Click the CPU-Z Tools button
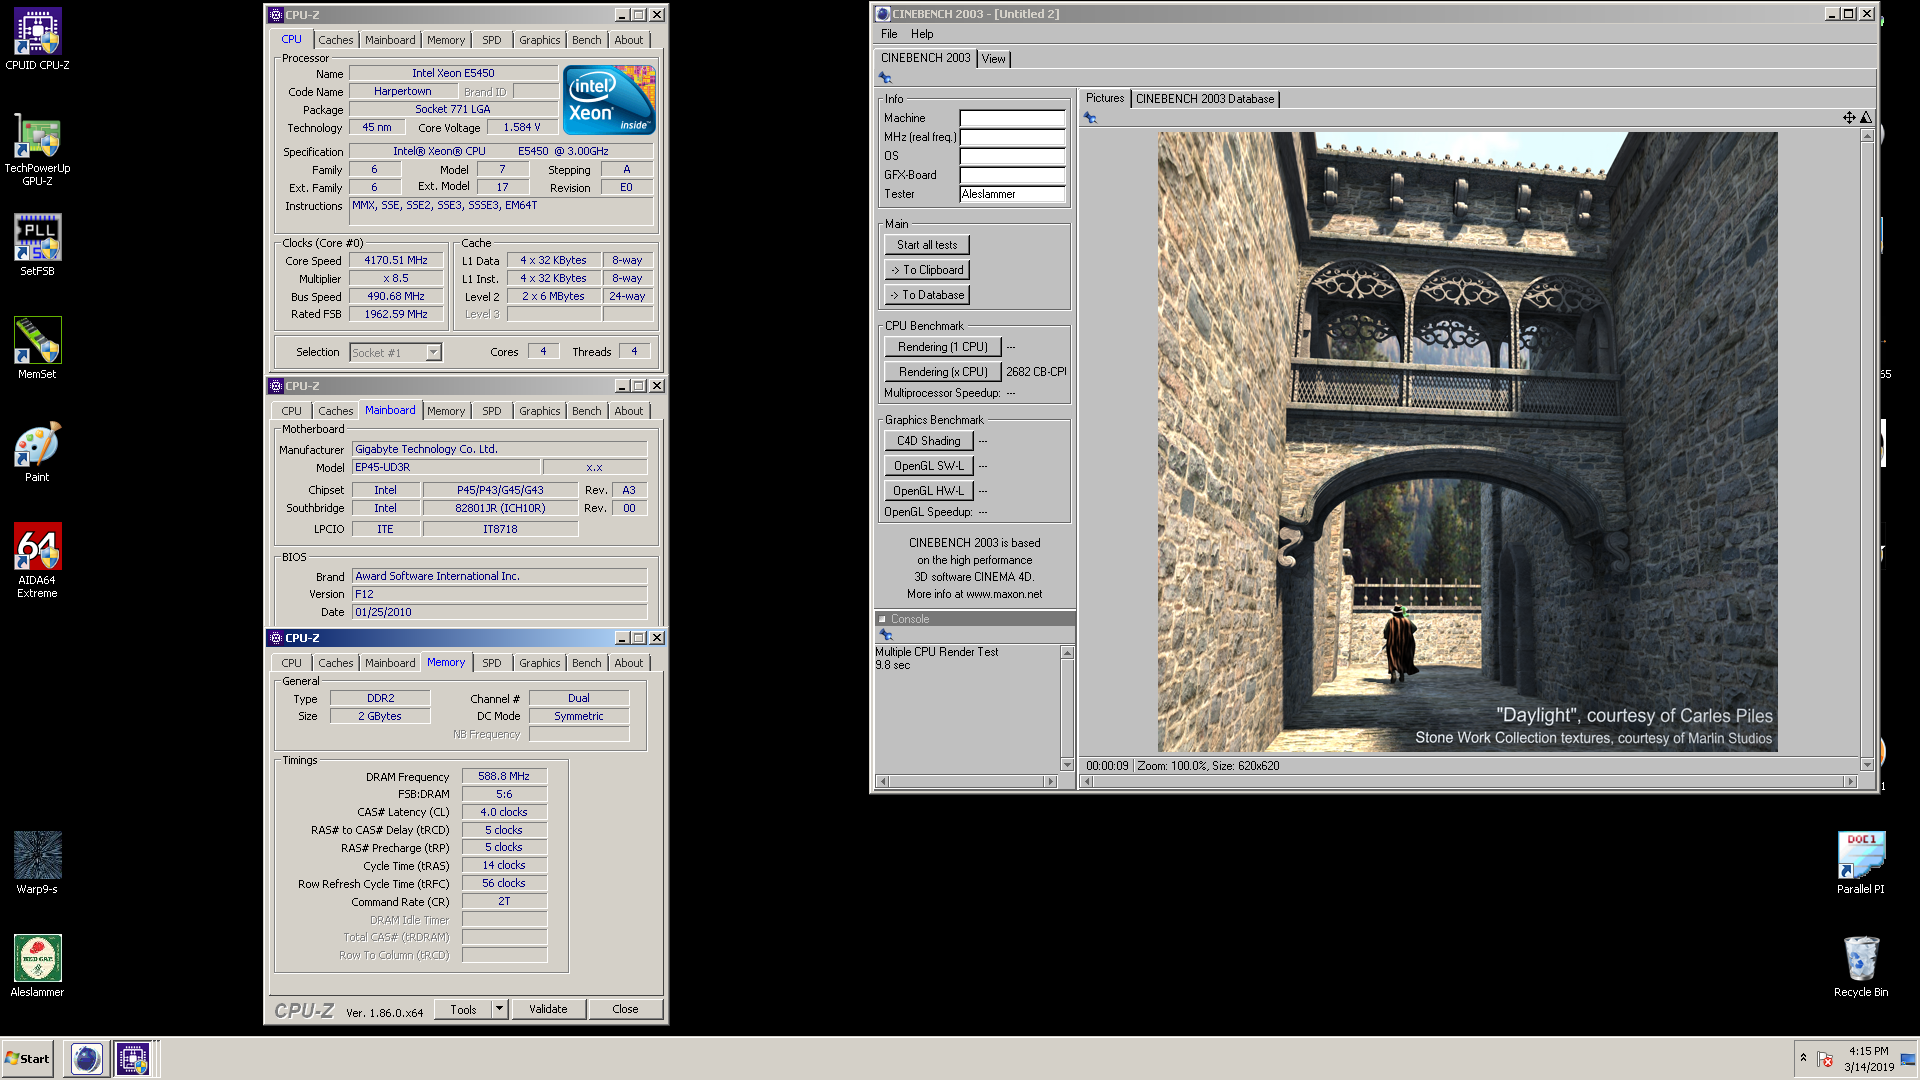 463,1009
